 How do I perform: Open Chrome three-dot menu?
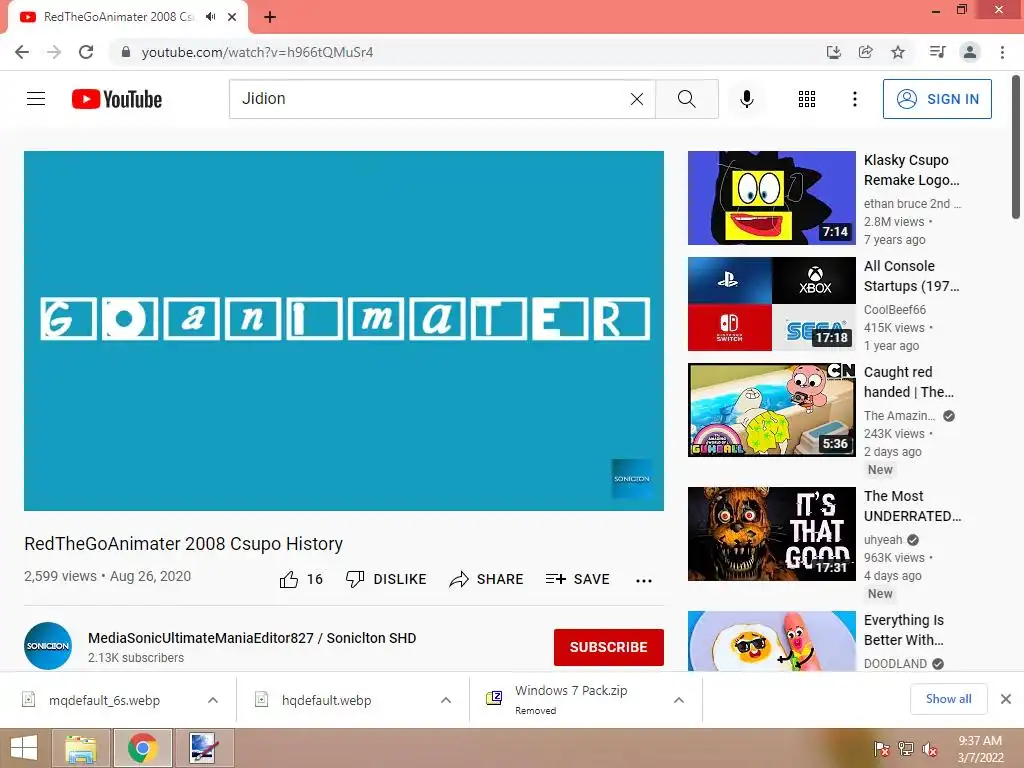(1002, 52)
